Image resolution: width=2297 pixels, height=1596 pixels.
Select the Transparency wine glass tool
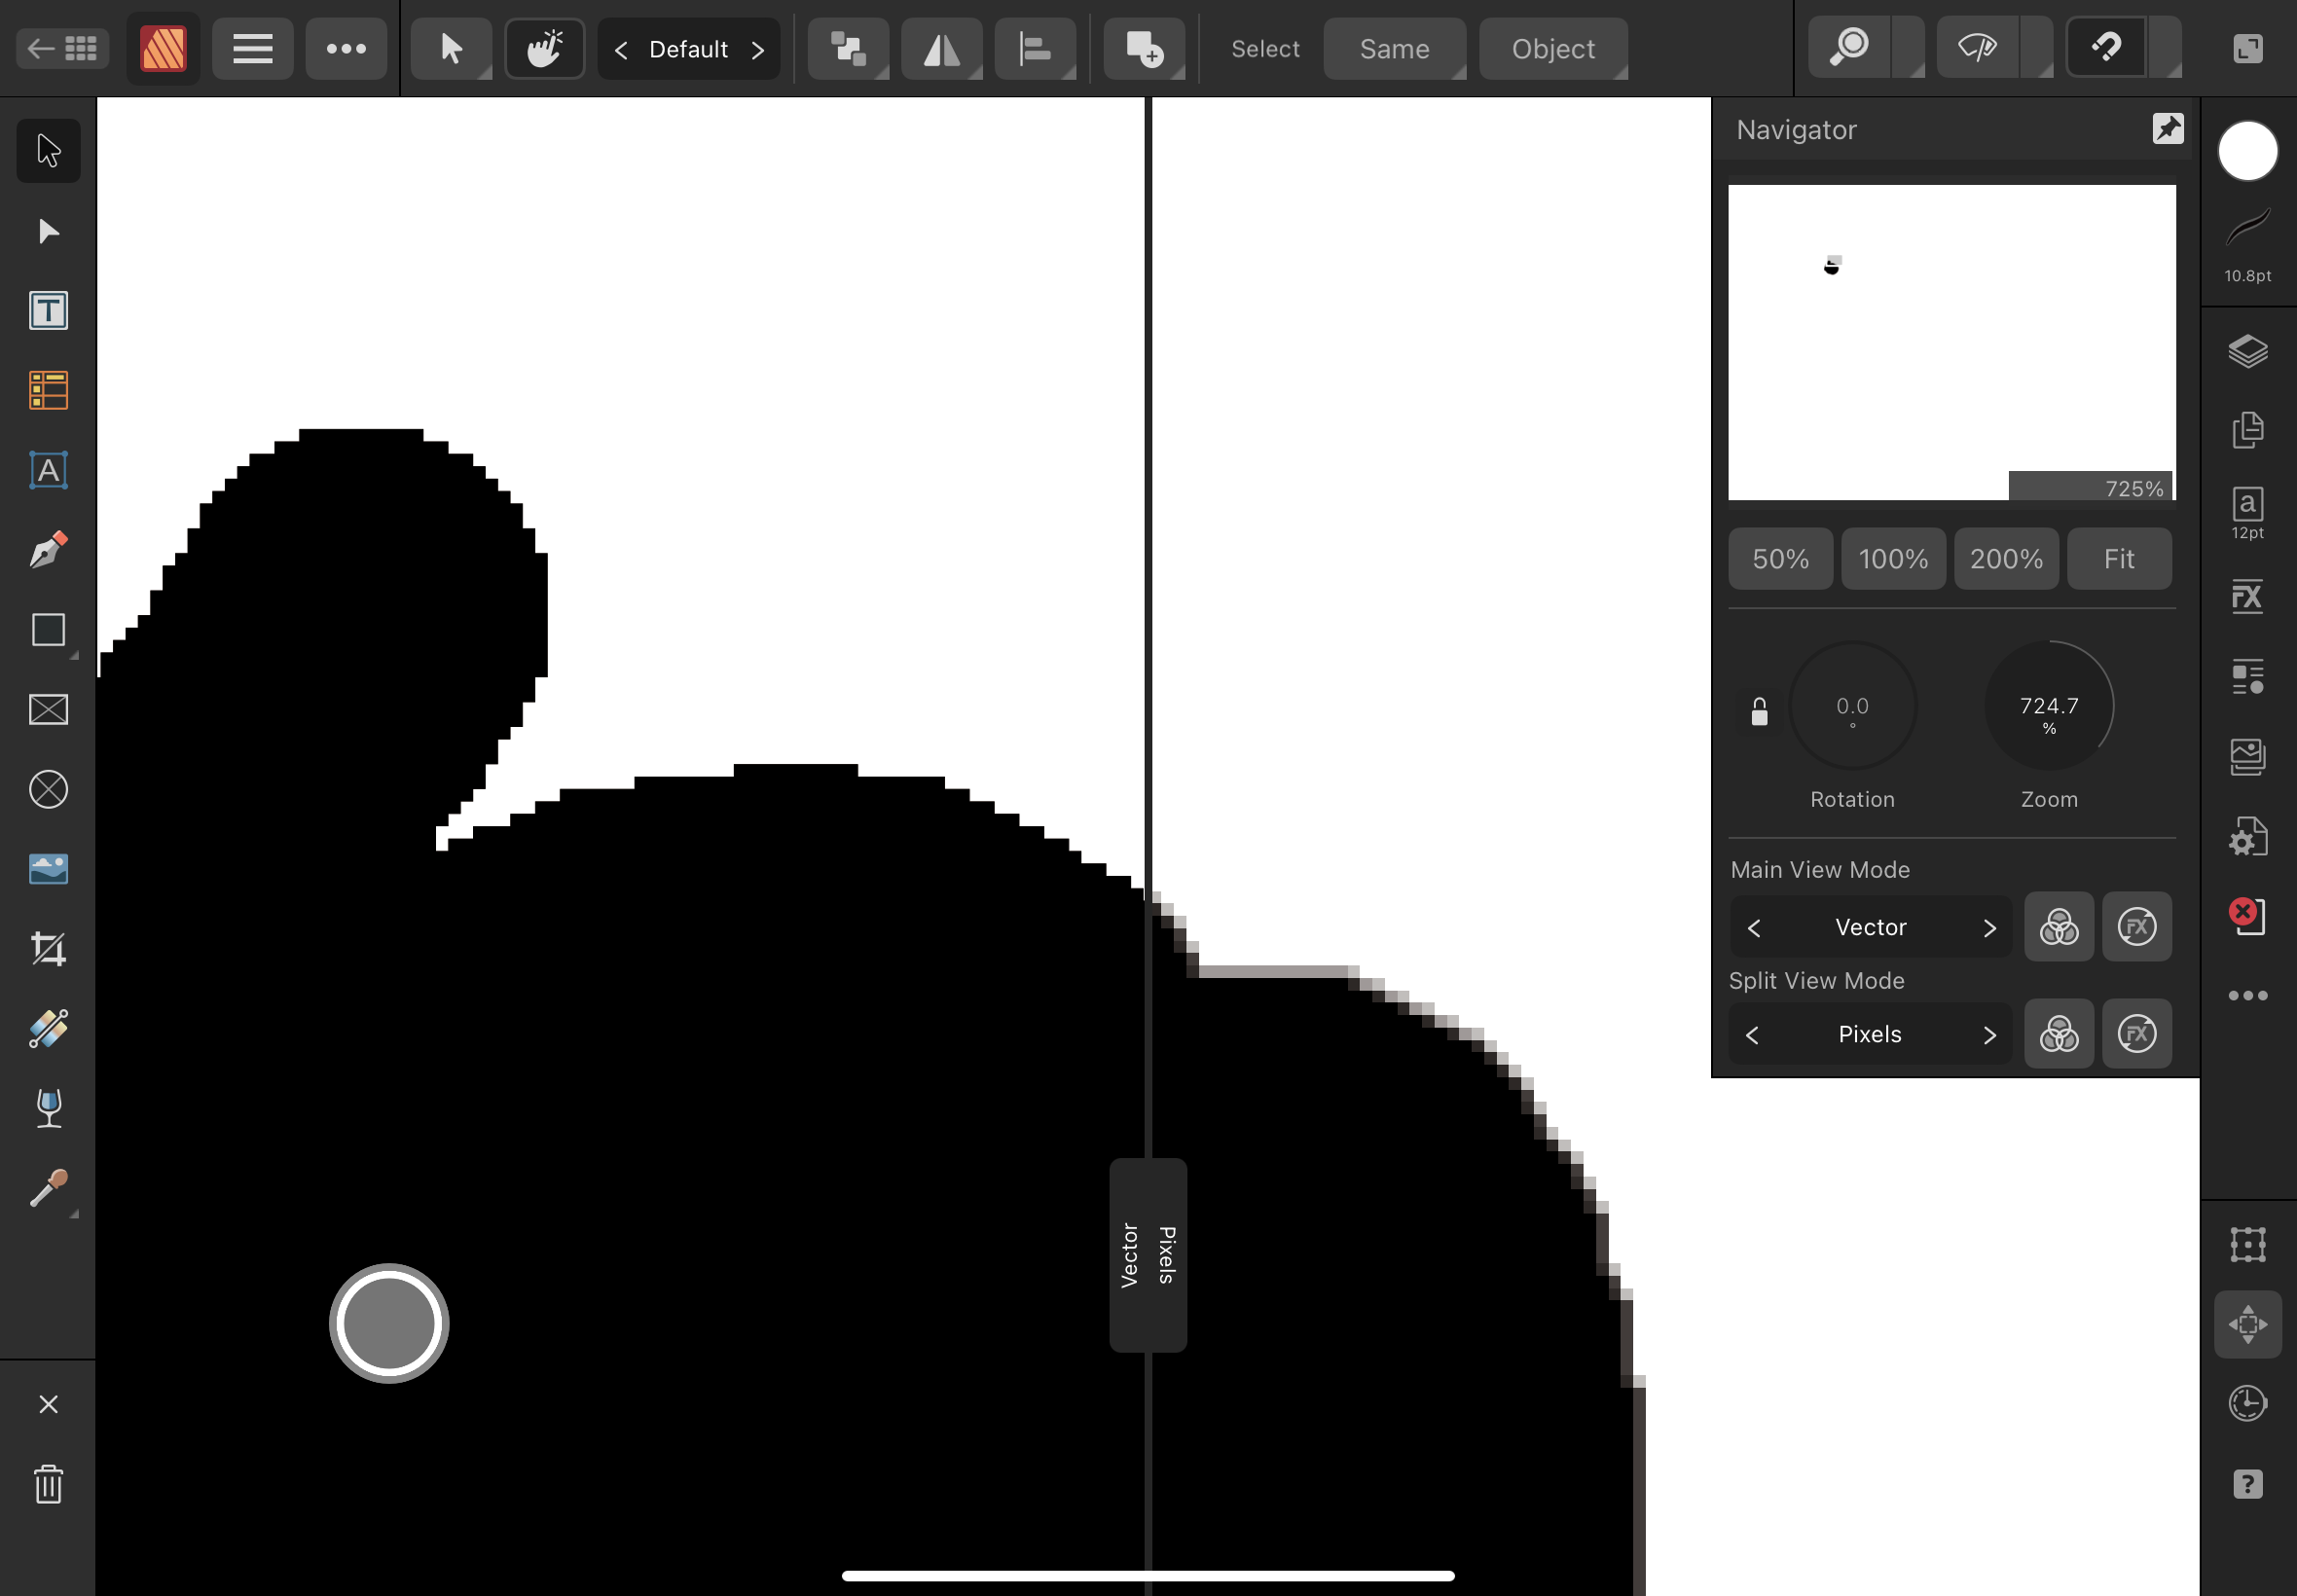click(48, 1108)
